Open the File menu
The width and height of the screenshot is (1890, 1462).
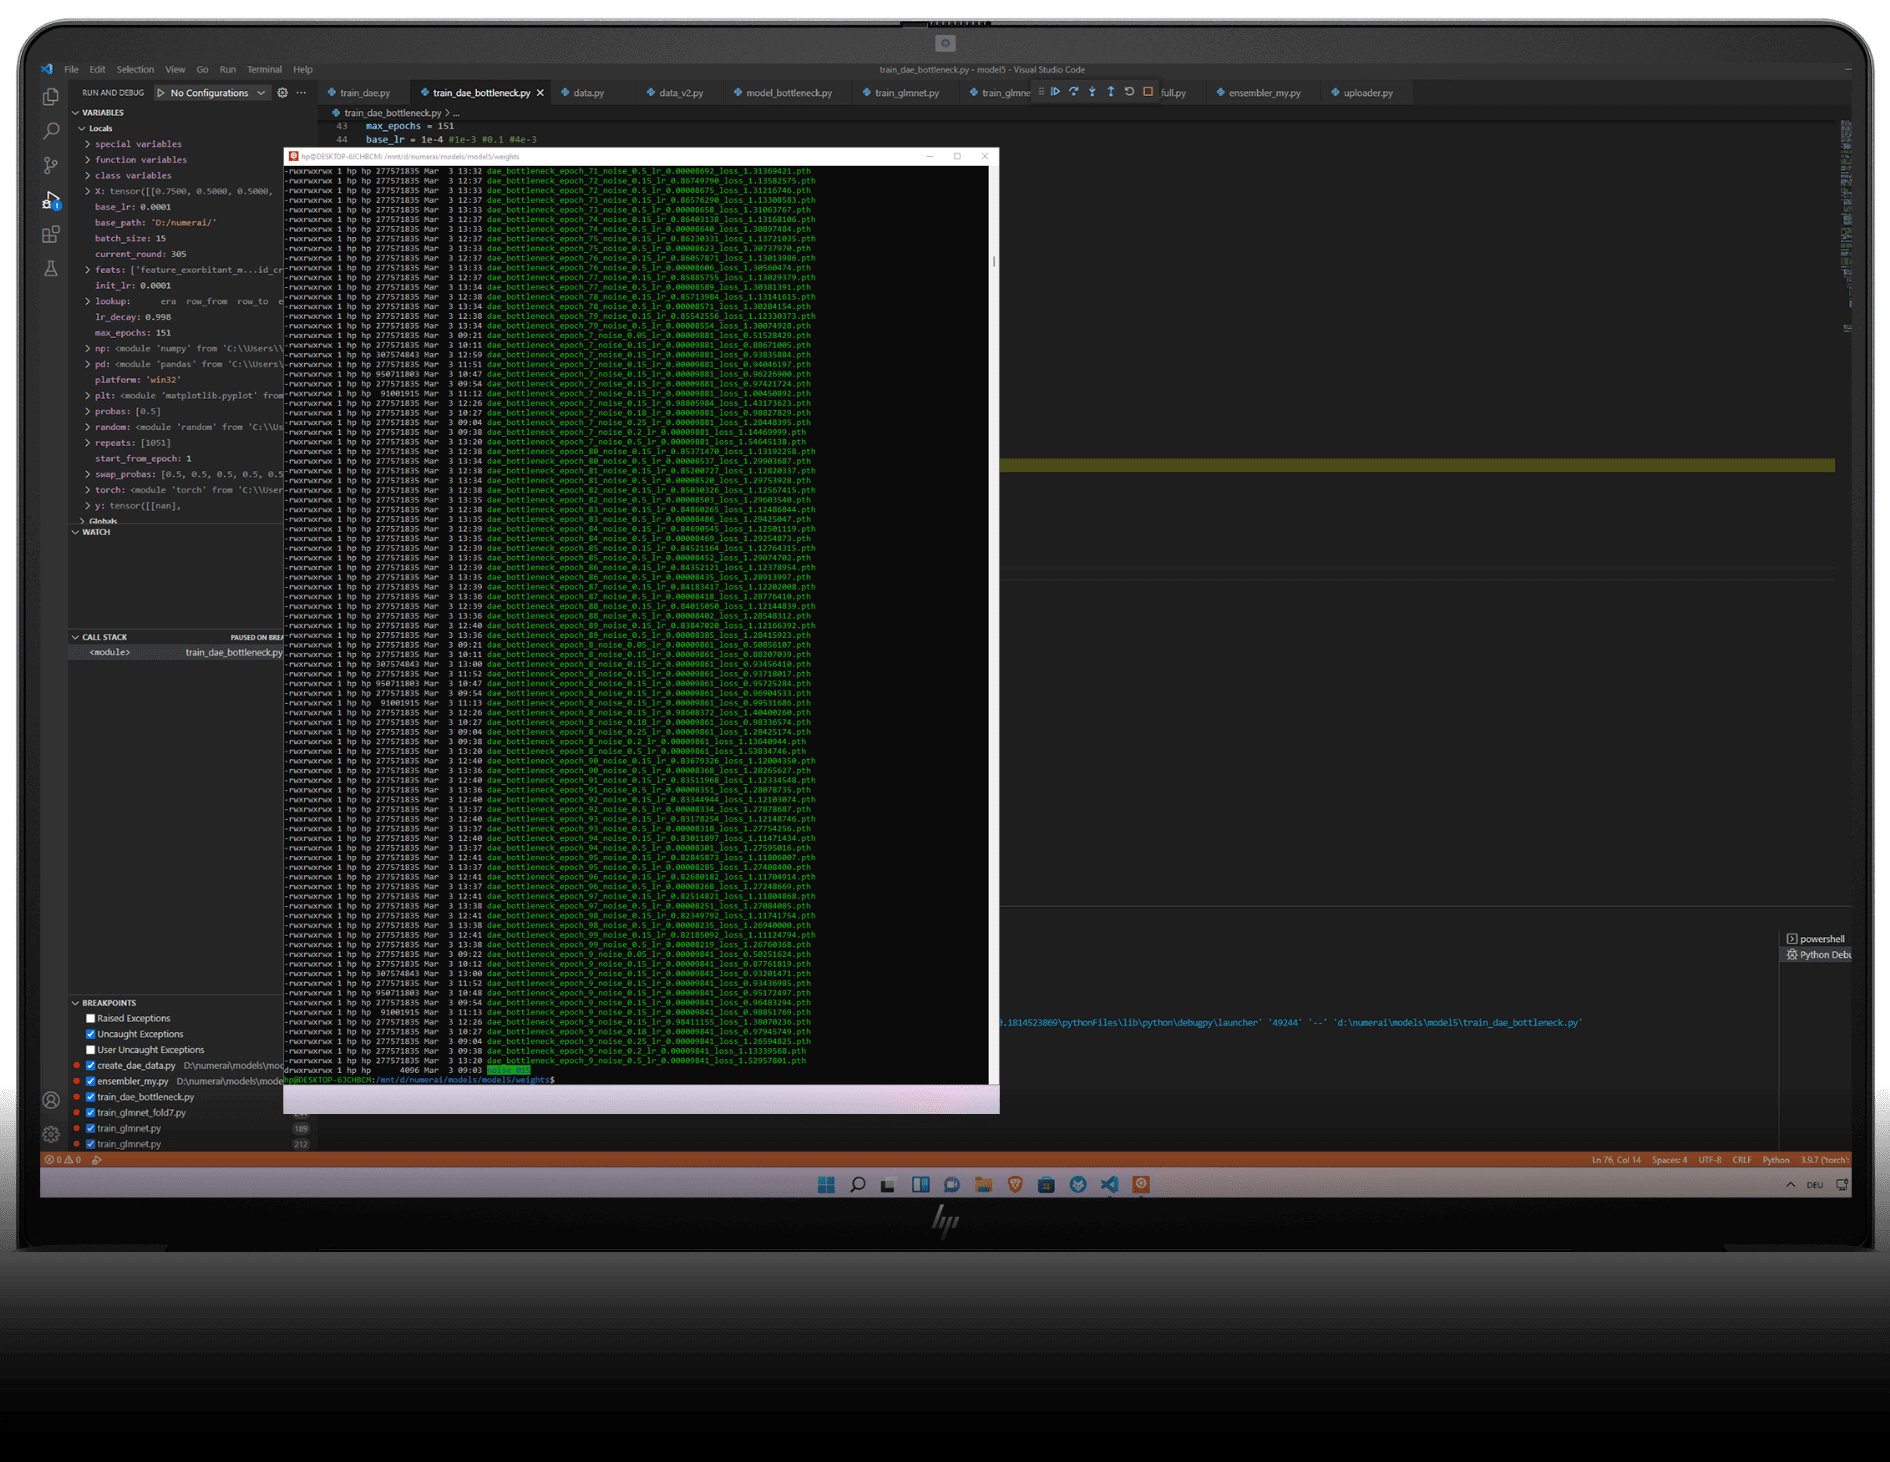click(x=71, y=70)
